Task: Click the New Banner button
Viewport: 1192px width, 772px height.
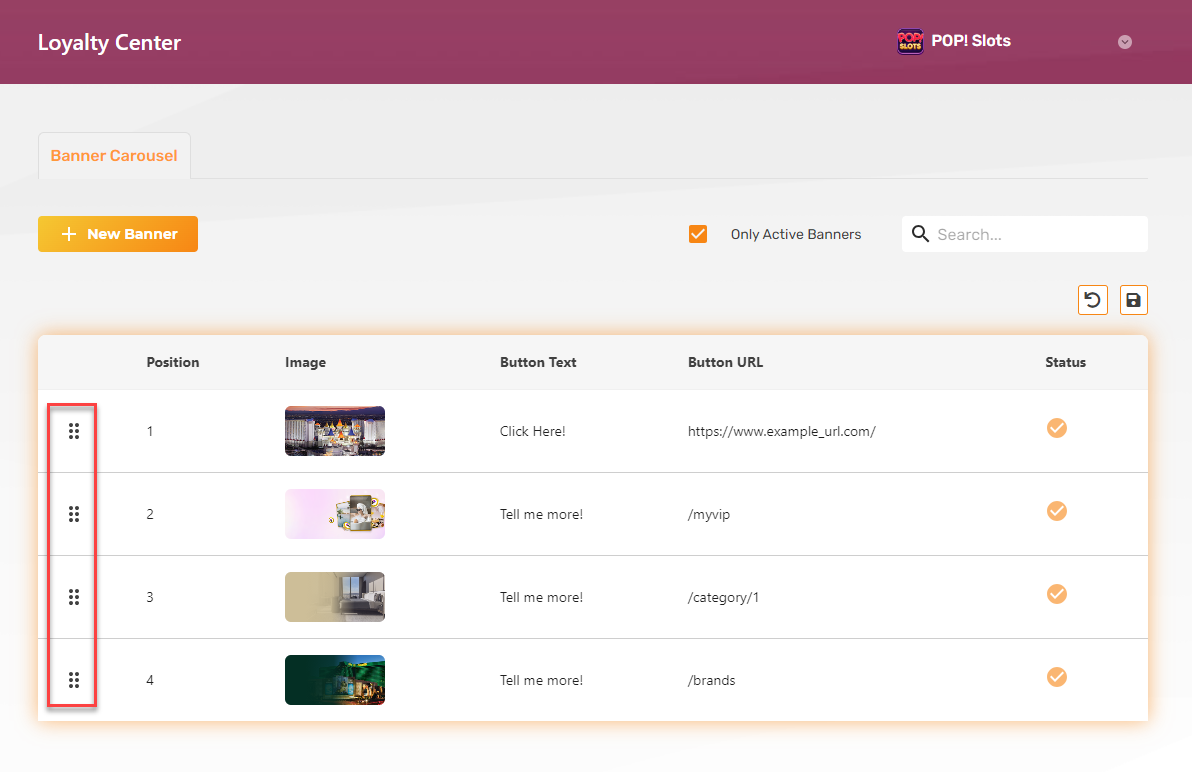Action: [x=118, y=234]
